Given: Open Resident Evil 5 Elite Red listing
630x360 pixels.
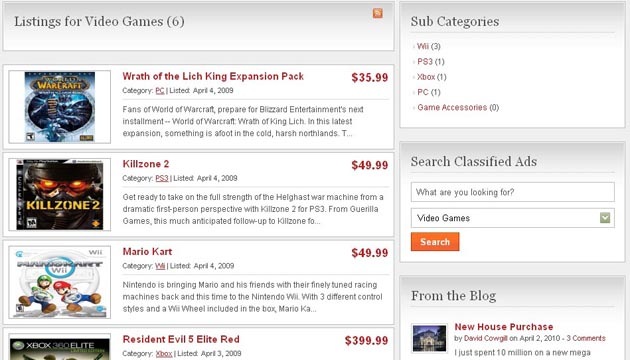Looking at the screenshot, I should click(x=181, y=339).
